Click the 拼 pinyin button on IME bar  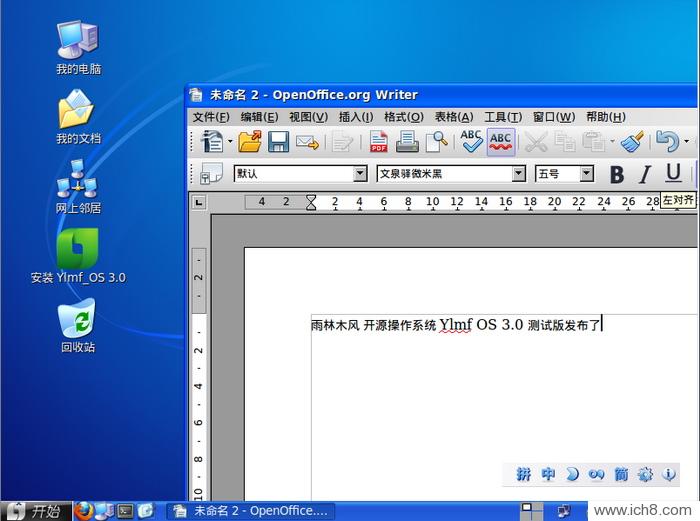[x=524, y=474]
